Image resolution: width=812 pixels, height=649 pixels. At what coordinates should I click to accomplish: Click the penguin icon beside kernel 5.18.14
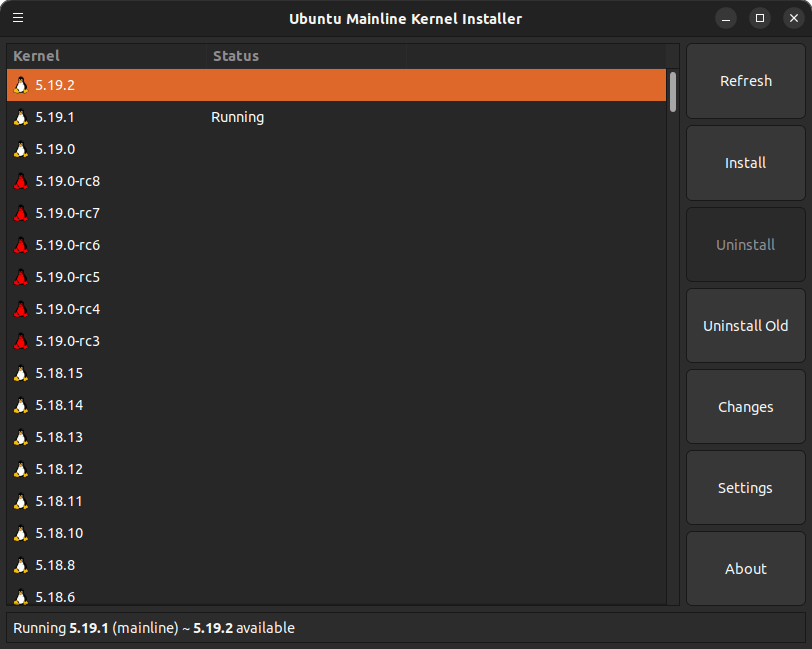pyautogui.click(x=21, y=405)
